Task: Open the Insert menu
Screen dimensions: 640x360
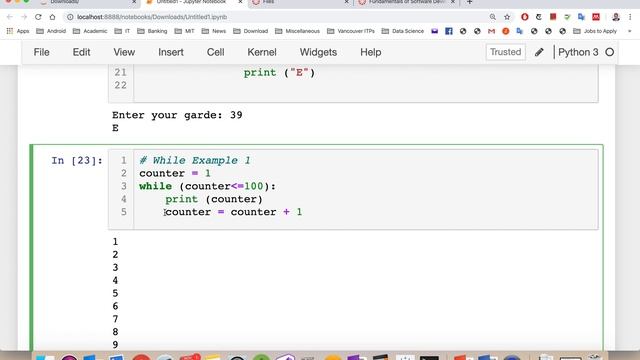Action: point(171,52)
